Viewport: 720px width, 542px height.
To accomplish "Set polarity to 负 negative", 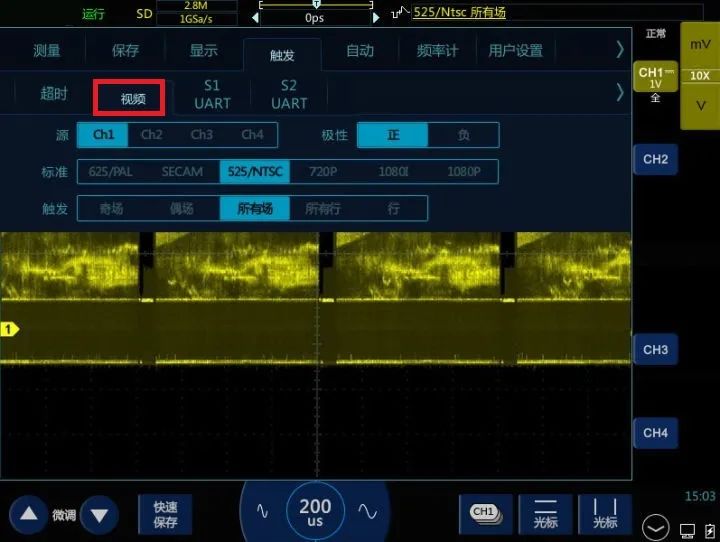I will [x=463, y=135].
